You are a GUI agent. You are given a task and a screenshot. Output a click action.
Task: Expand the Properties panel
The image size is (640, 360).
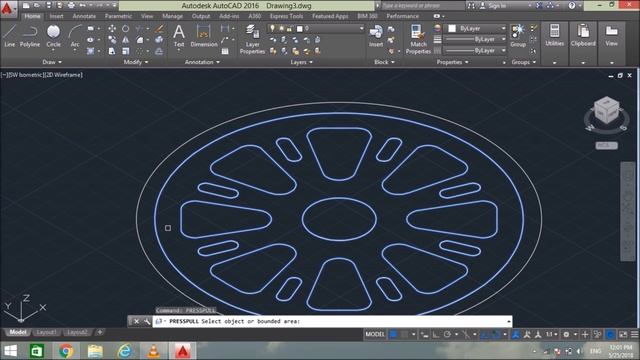pos(452,62)
